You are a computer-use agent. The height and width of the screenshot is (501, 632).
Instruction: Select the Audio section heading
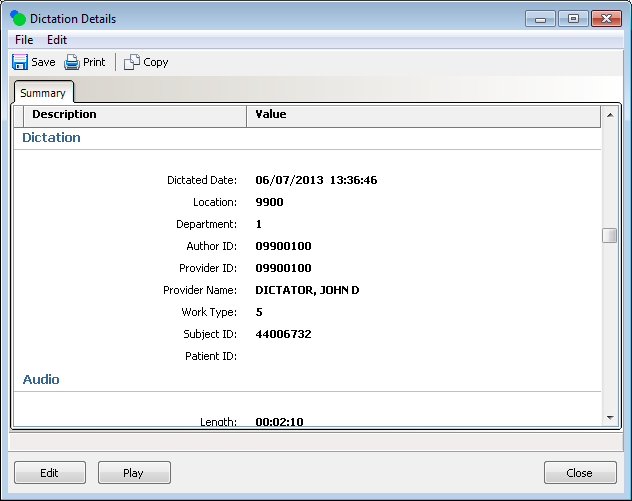click(x=41, y=380)
